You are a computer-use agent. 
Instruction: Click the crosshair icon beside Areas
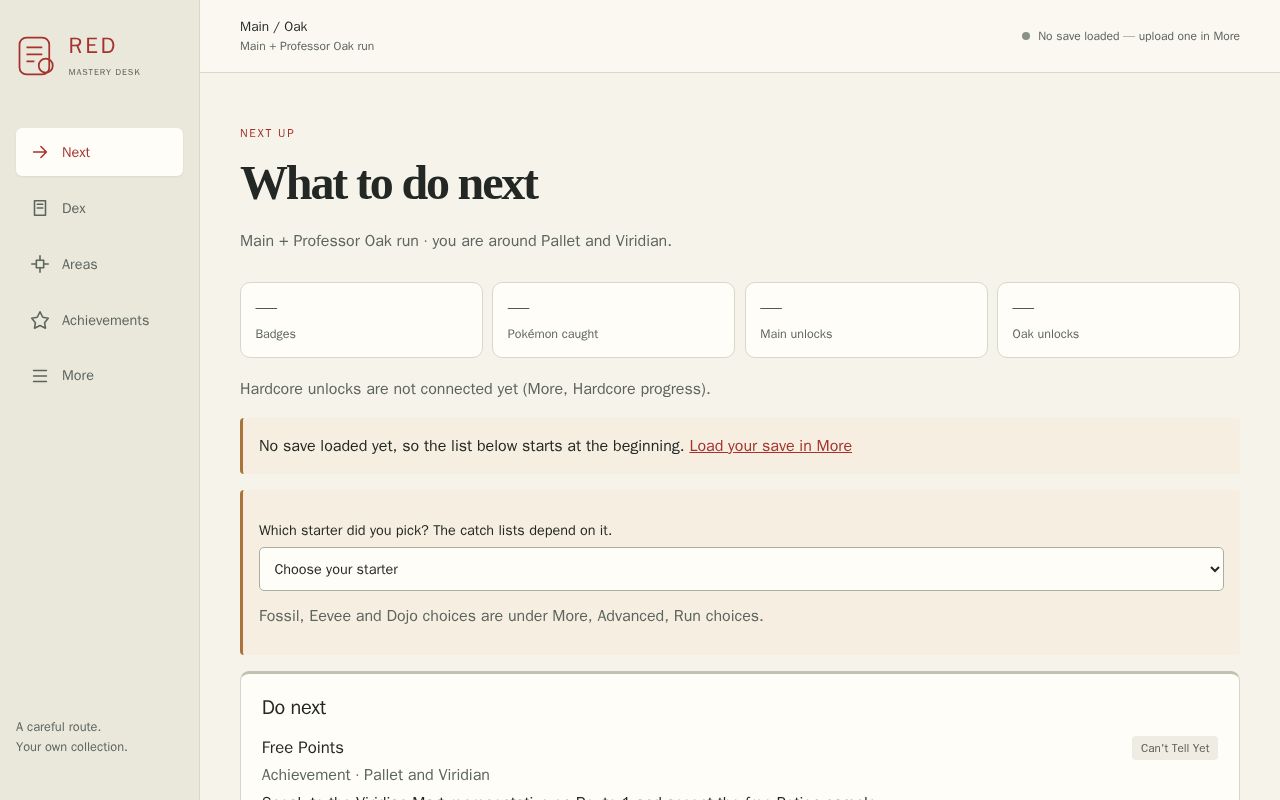(40, 264)
